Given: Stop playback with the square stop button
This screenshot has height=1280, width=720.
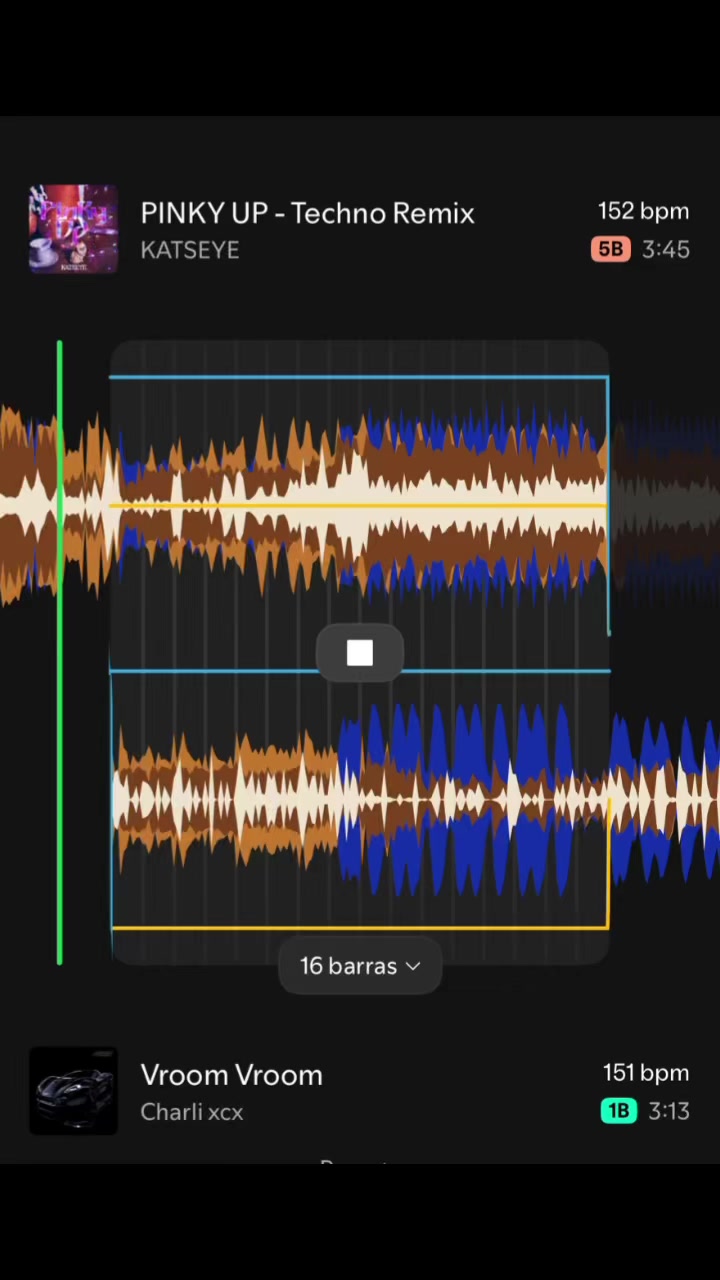Looking at the screenshot, I should [360, 653].
